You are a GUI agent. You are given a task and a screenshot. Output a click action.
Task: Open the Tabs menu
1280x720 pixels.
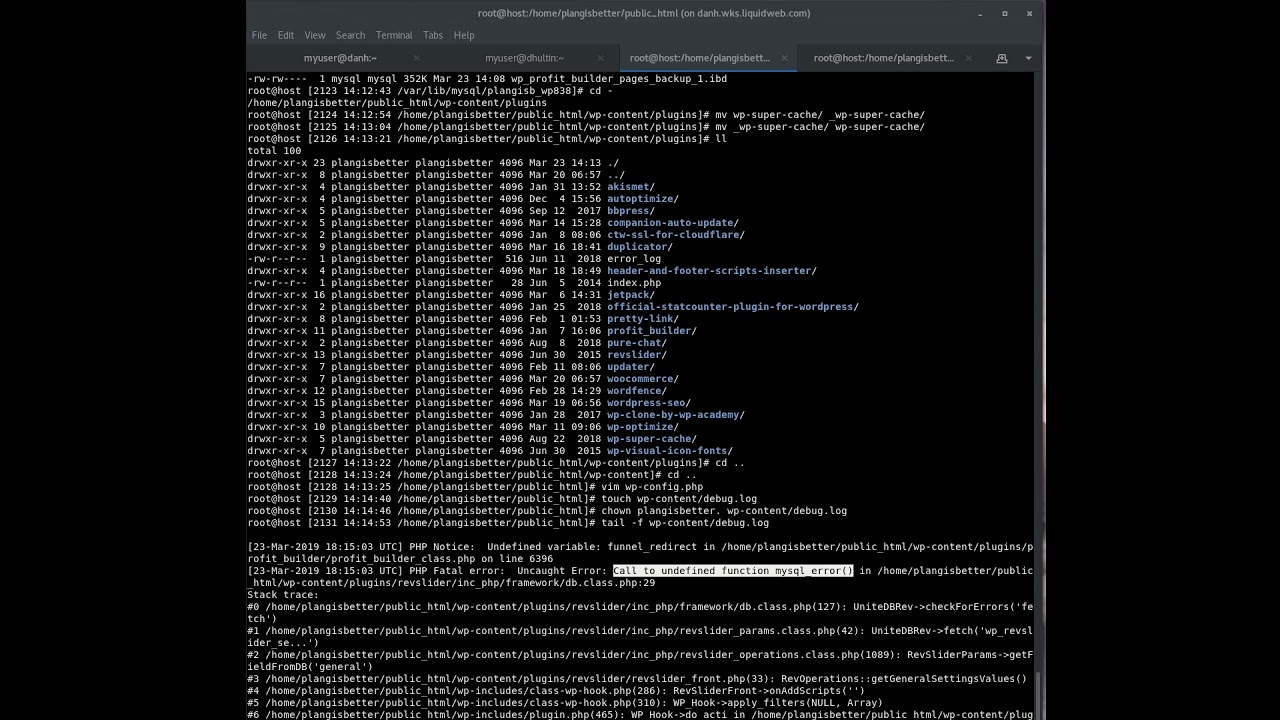433,35
